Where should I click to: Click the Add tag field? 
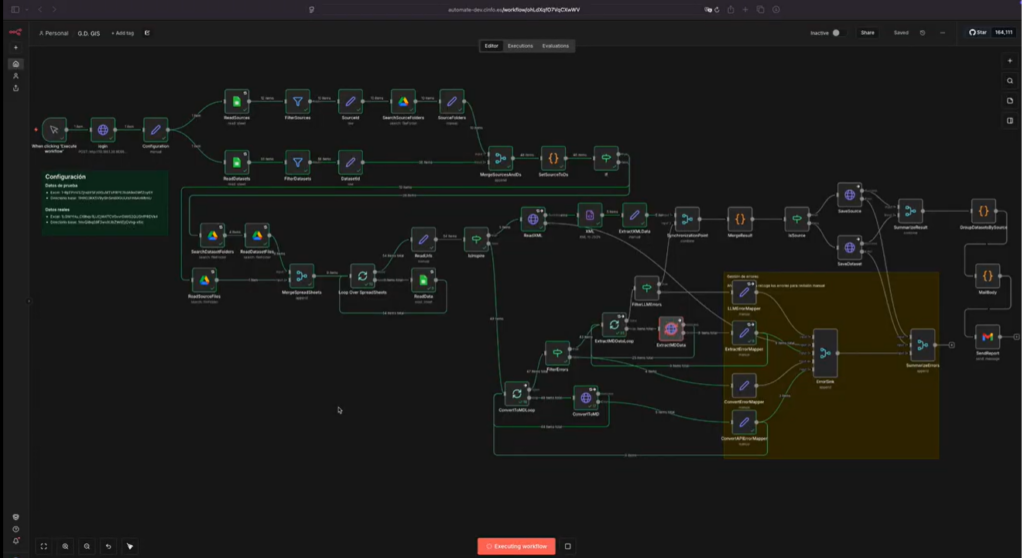click(122, 33)
